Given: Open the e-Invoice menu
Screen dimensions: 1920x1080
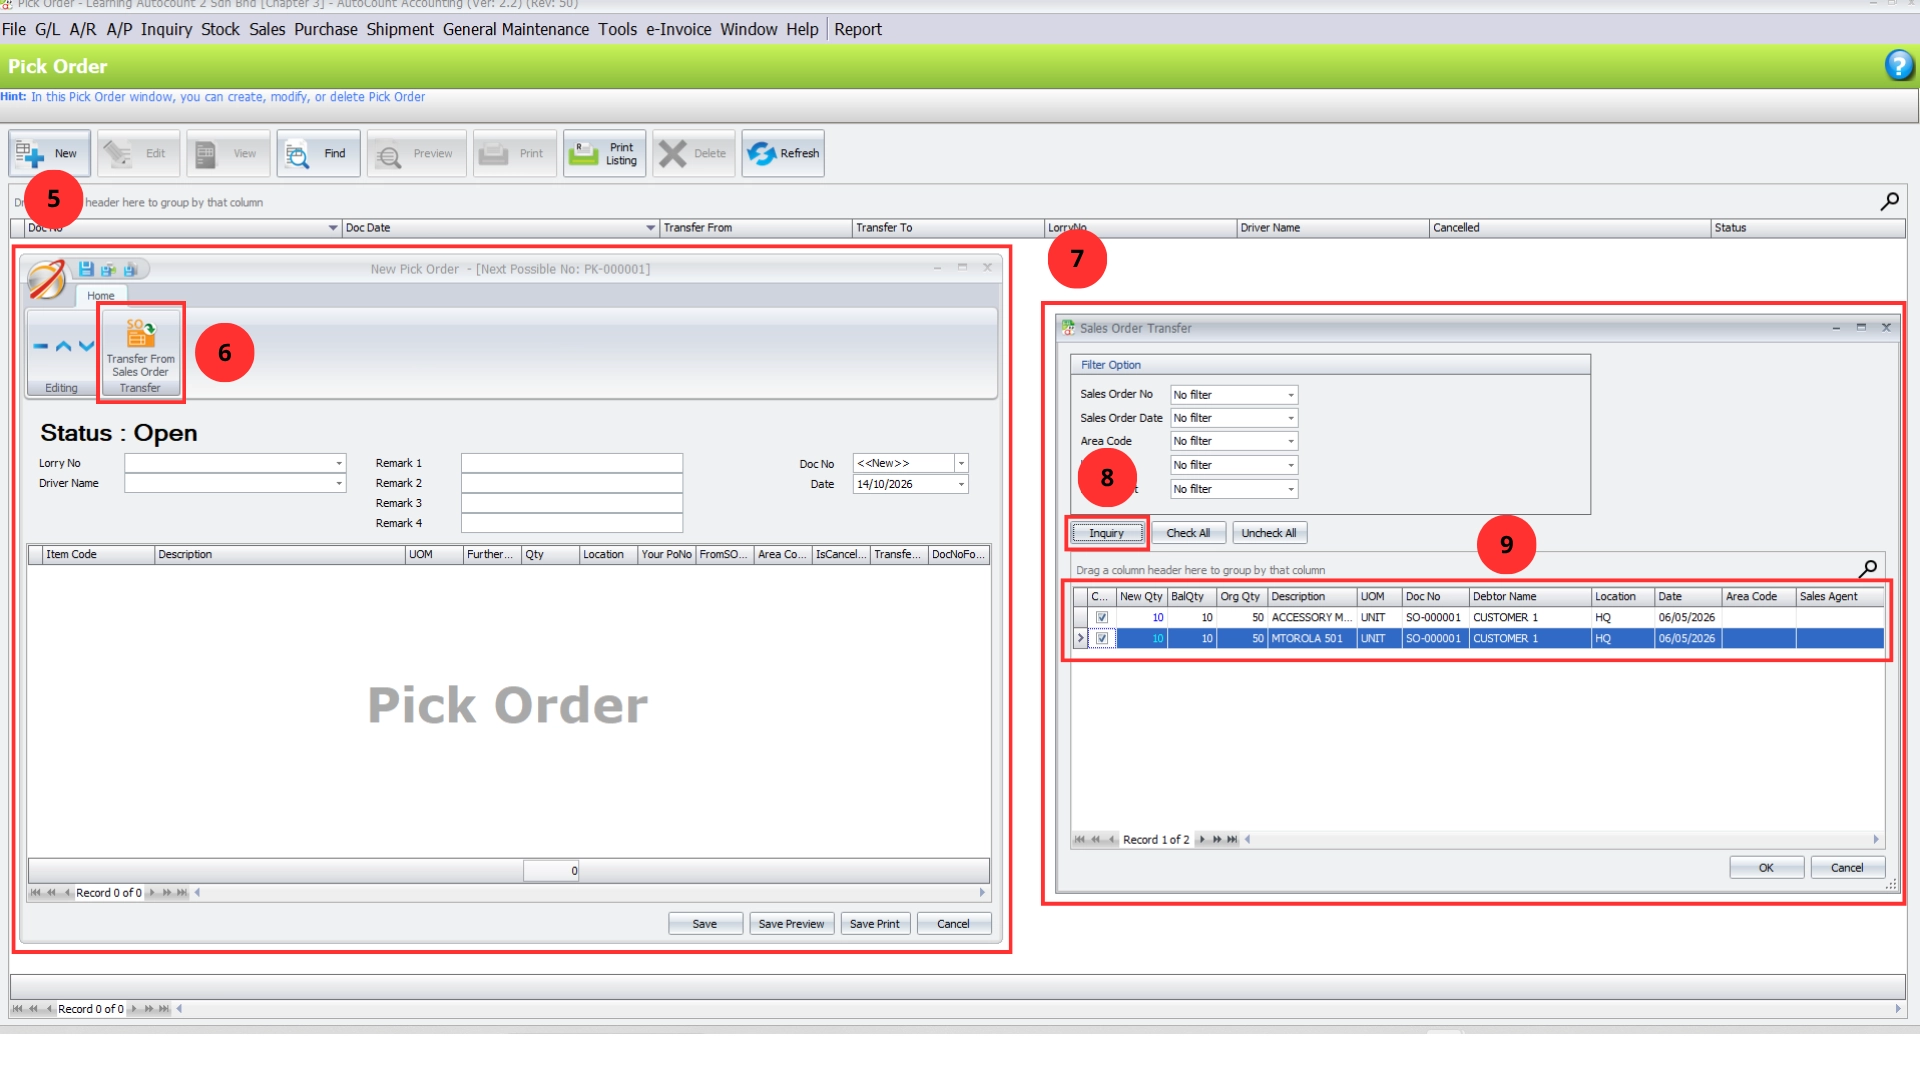Looking at the screenshot, I should (x=678, y=29).
